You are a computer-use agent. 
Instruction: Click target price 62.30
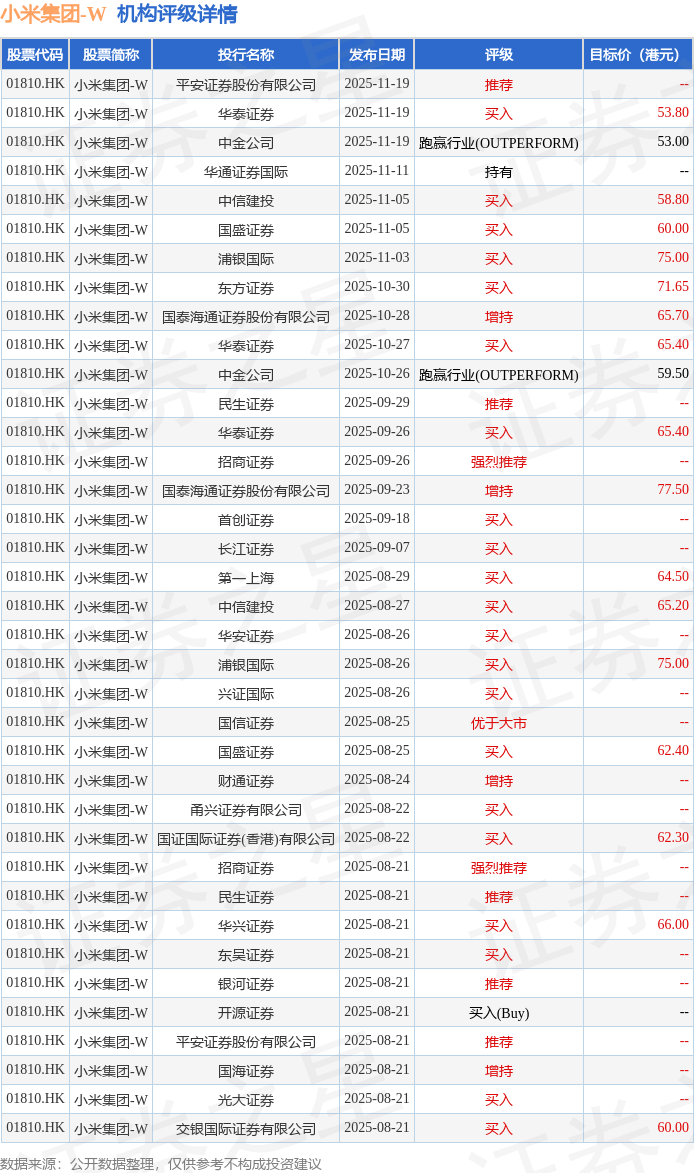tap(672, 839)
